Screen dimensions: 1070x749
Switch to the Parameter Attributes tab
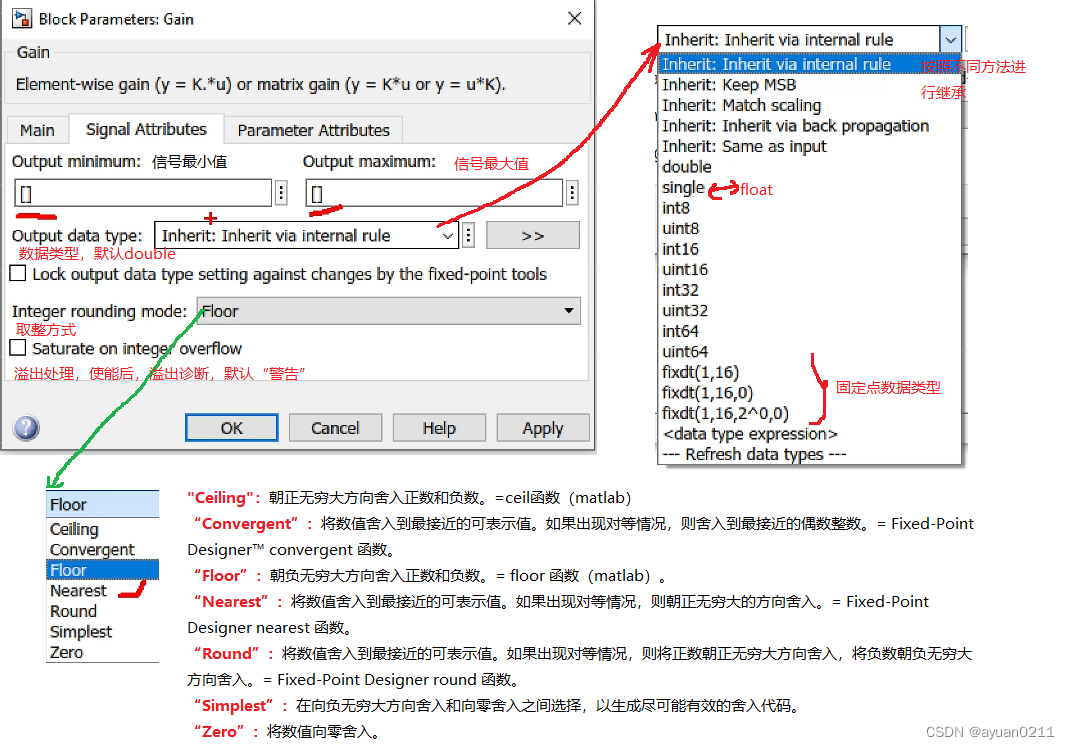313,129
